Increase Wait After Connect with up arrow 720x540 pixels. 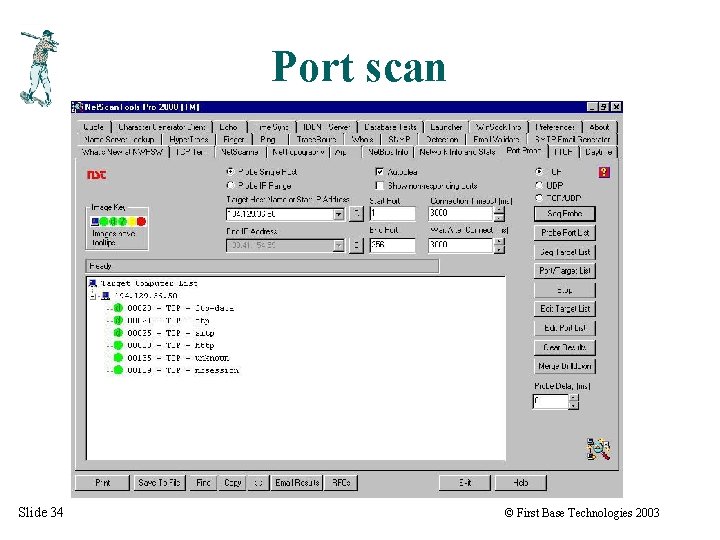(500, 242)
